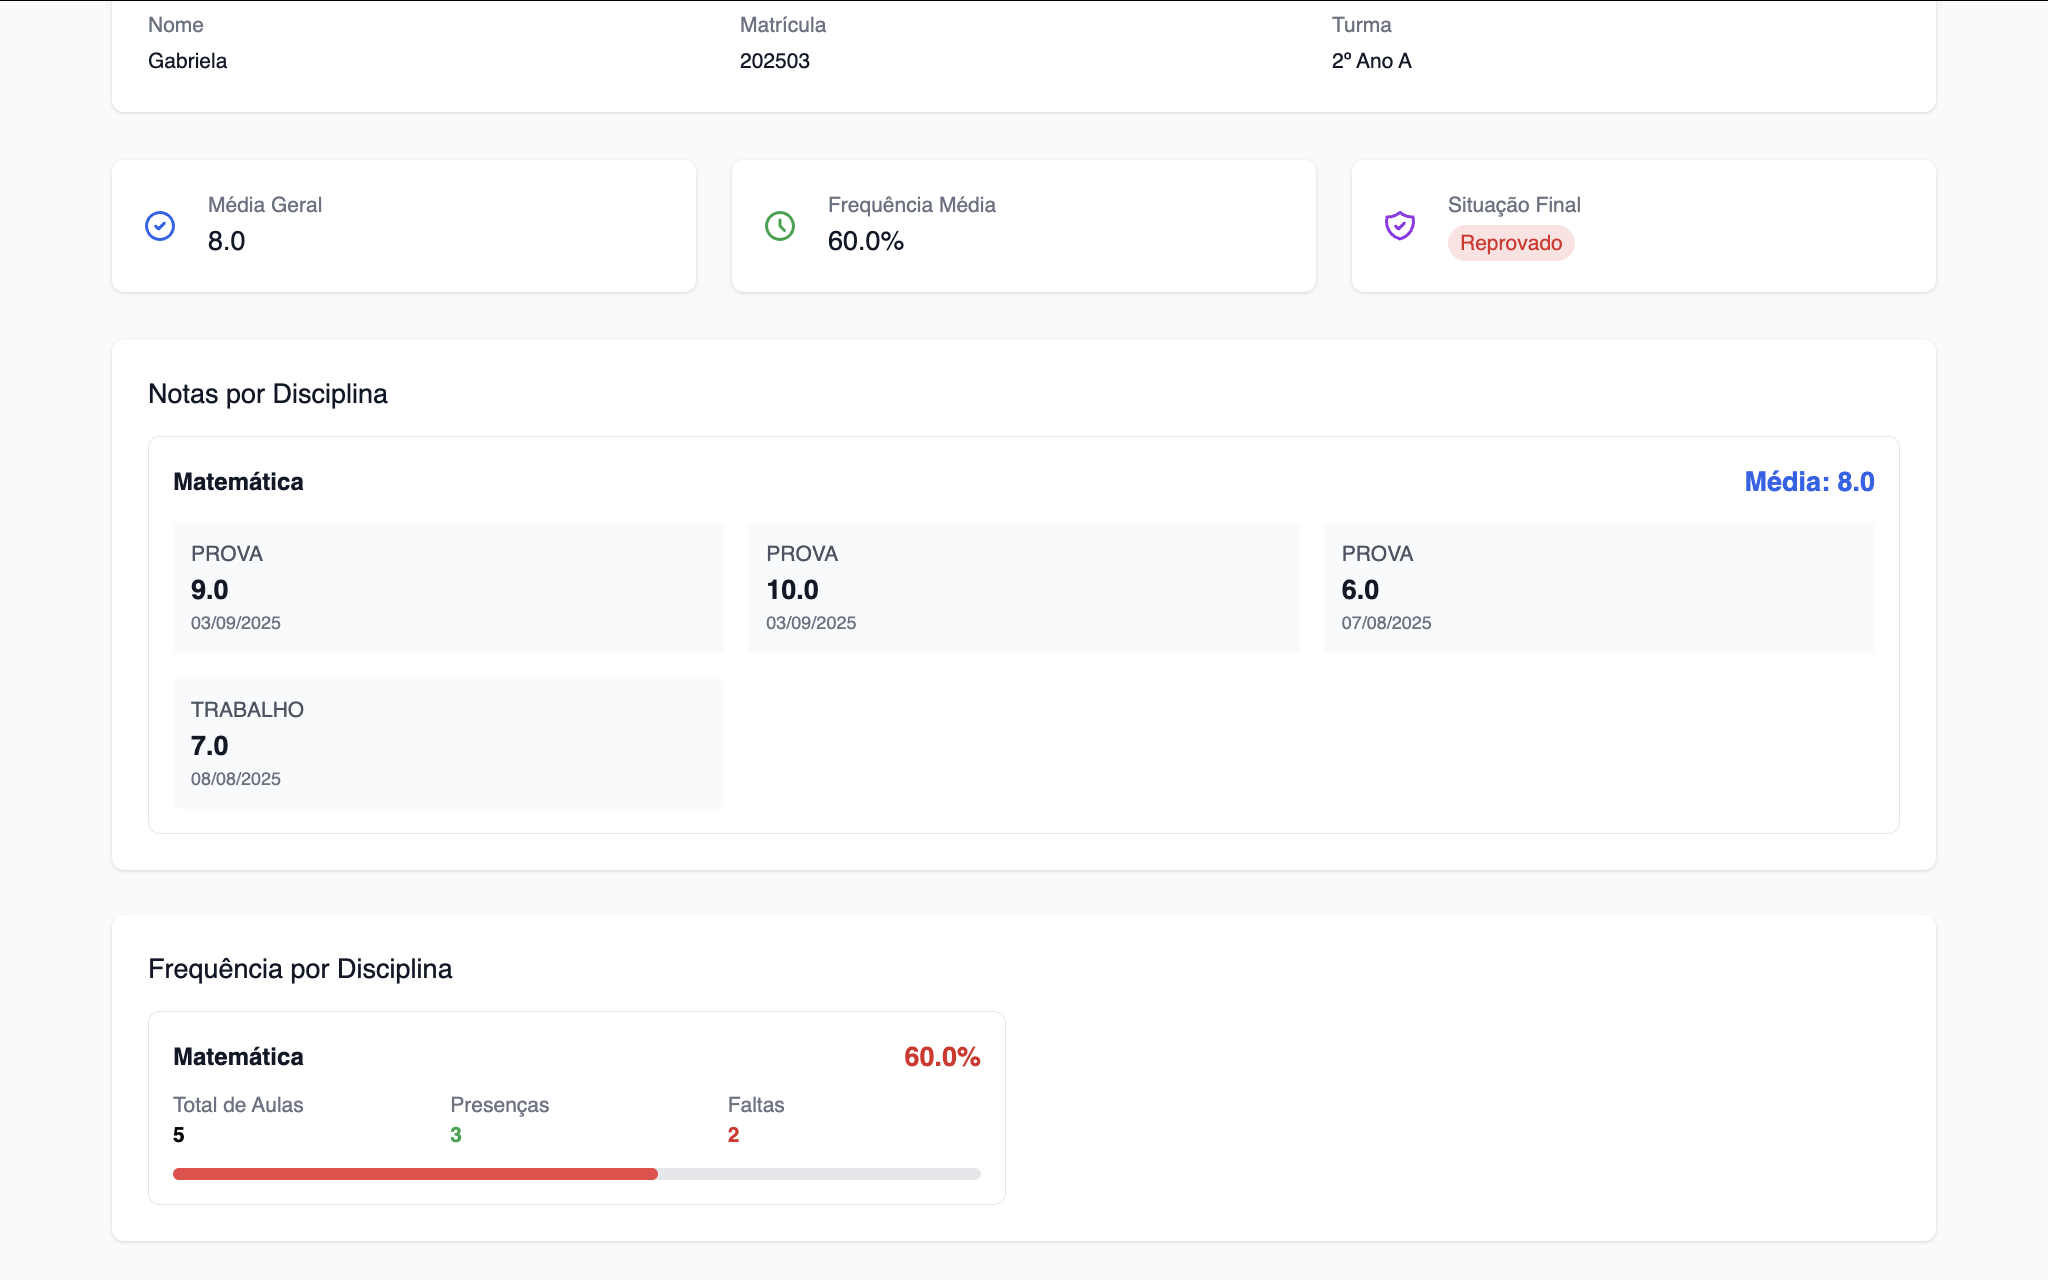Click the Notas por Disciplina heading

pyautogui.click(x=267, y=394)
